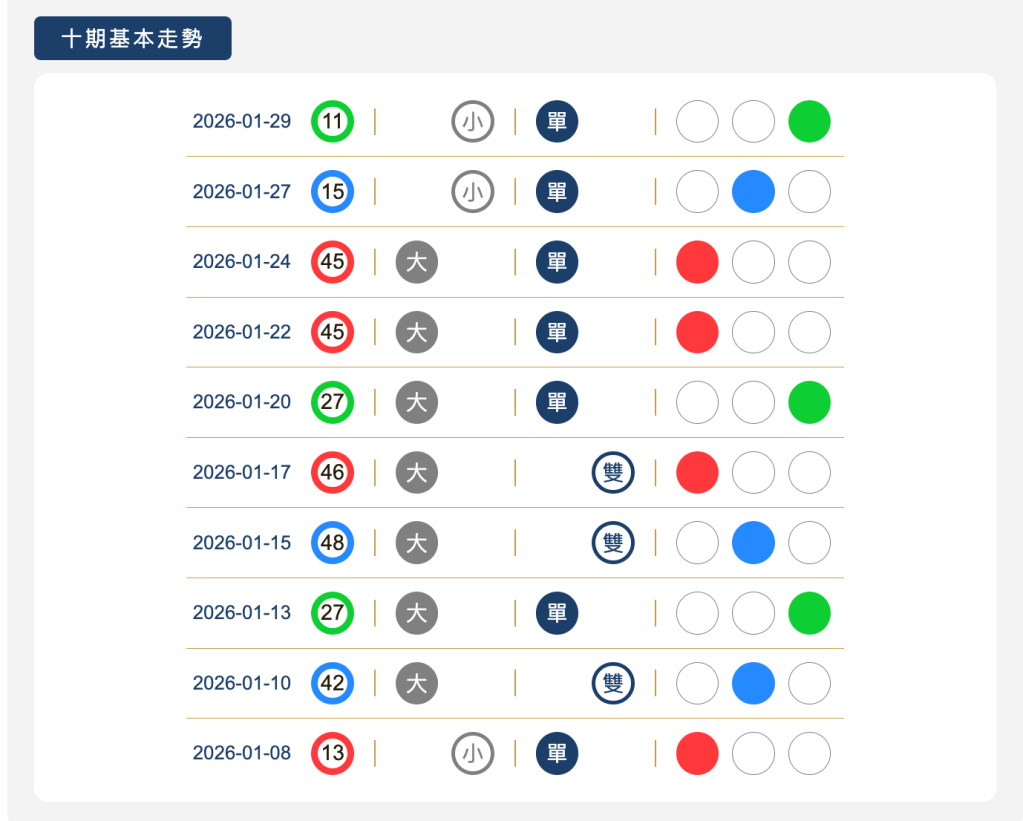This screenshot has height=821, width=1023.
Task: Click blue number 48 ball
Action: [333, 542]
